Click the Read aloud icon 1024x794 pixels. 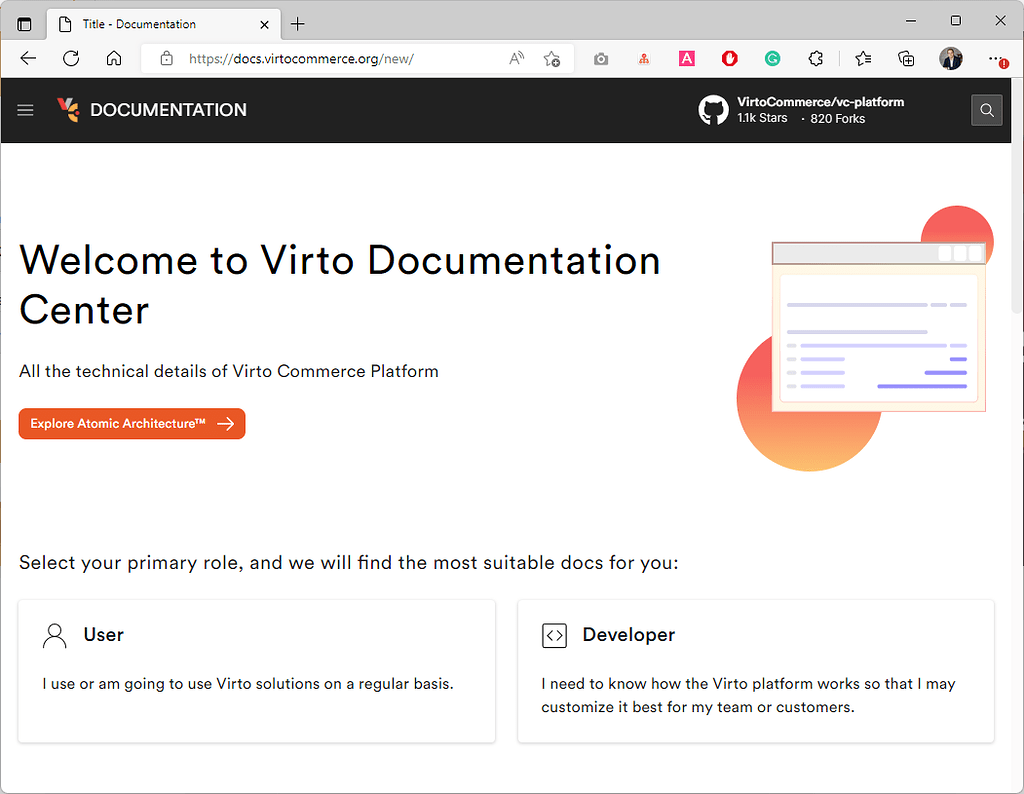(x=515, y=59)
